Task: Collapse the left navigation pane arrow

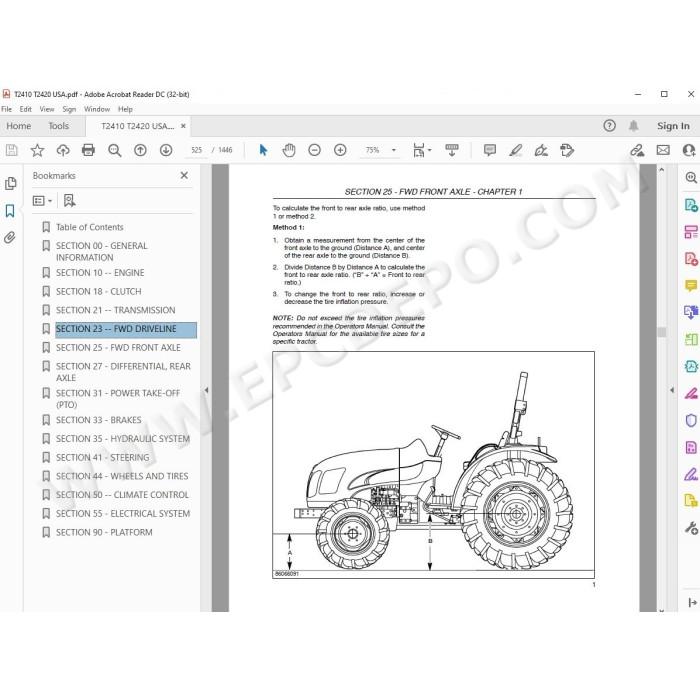Action: [206, 390]
